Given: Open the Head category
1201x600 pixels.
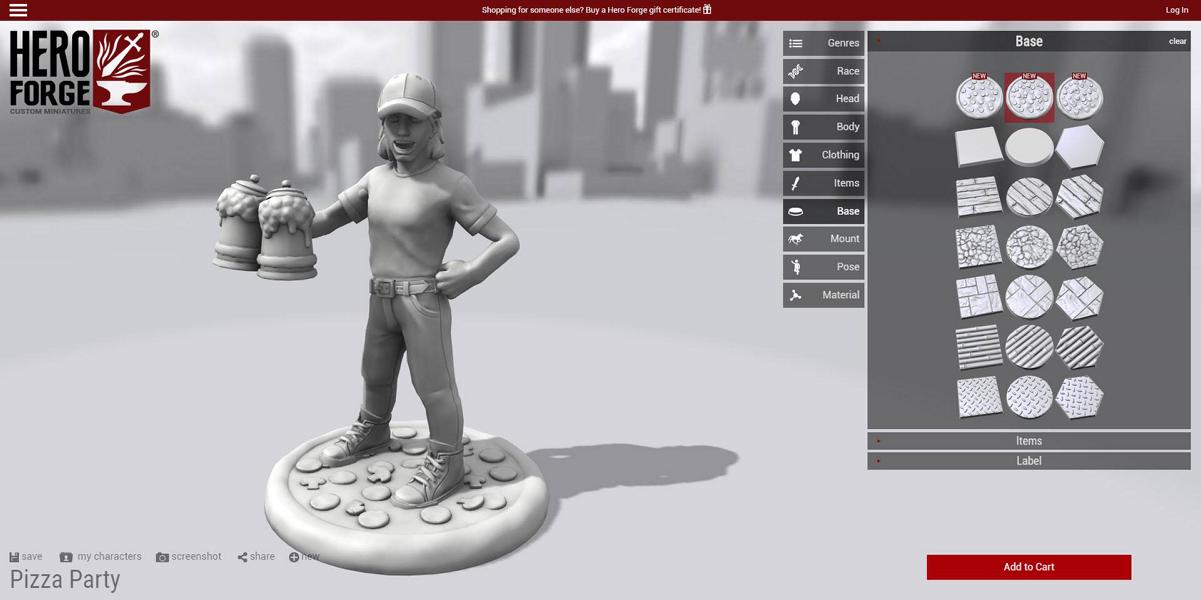Looking at the screenshot, I should click(823, 99).
